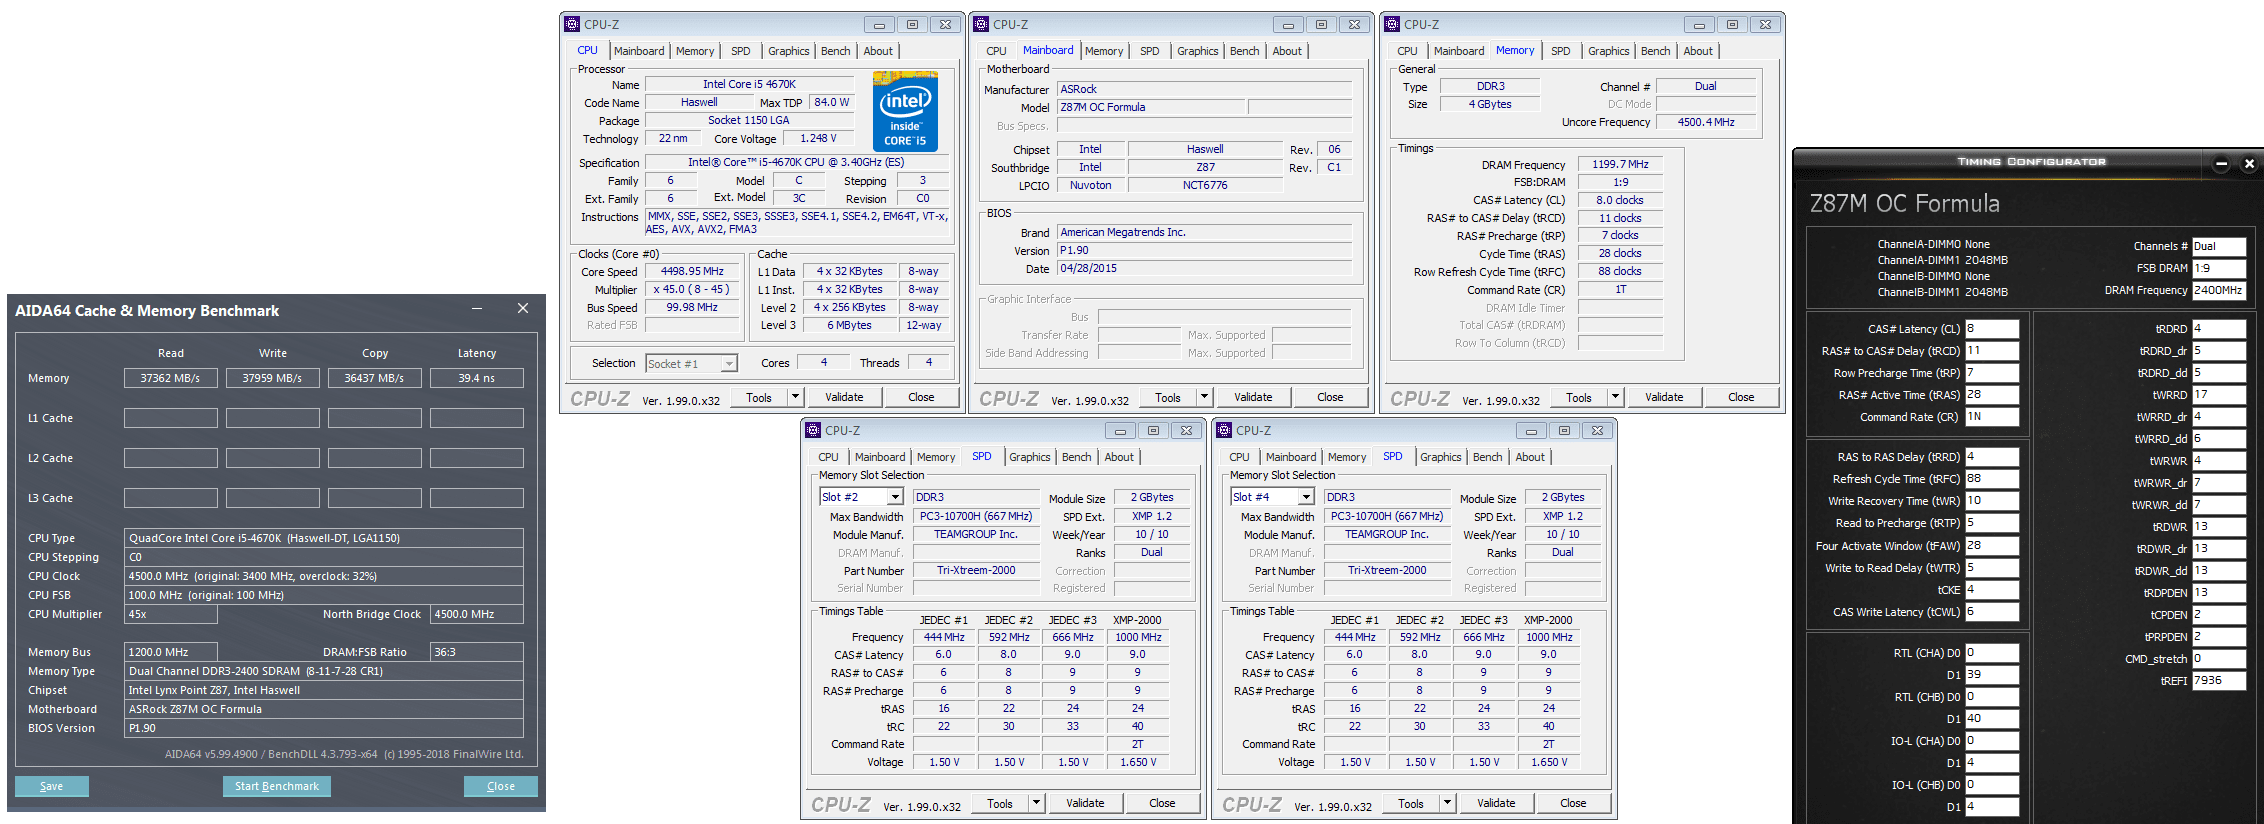The height and width of the screenshot is (824, 2264).
Task: Click Validate in the Slot #4 SPD window
Action: [x=1496, y=803]
